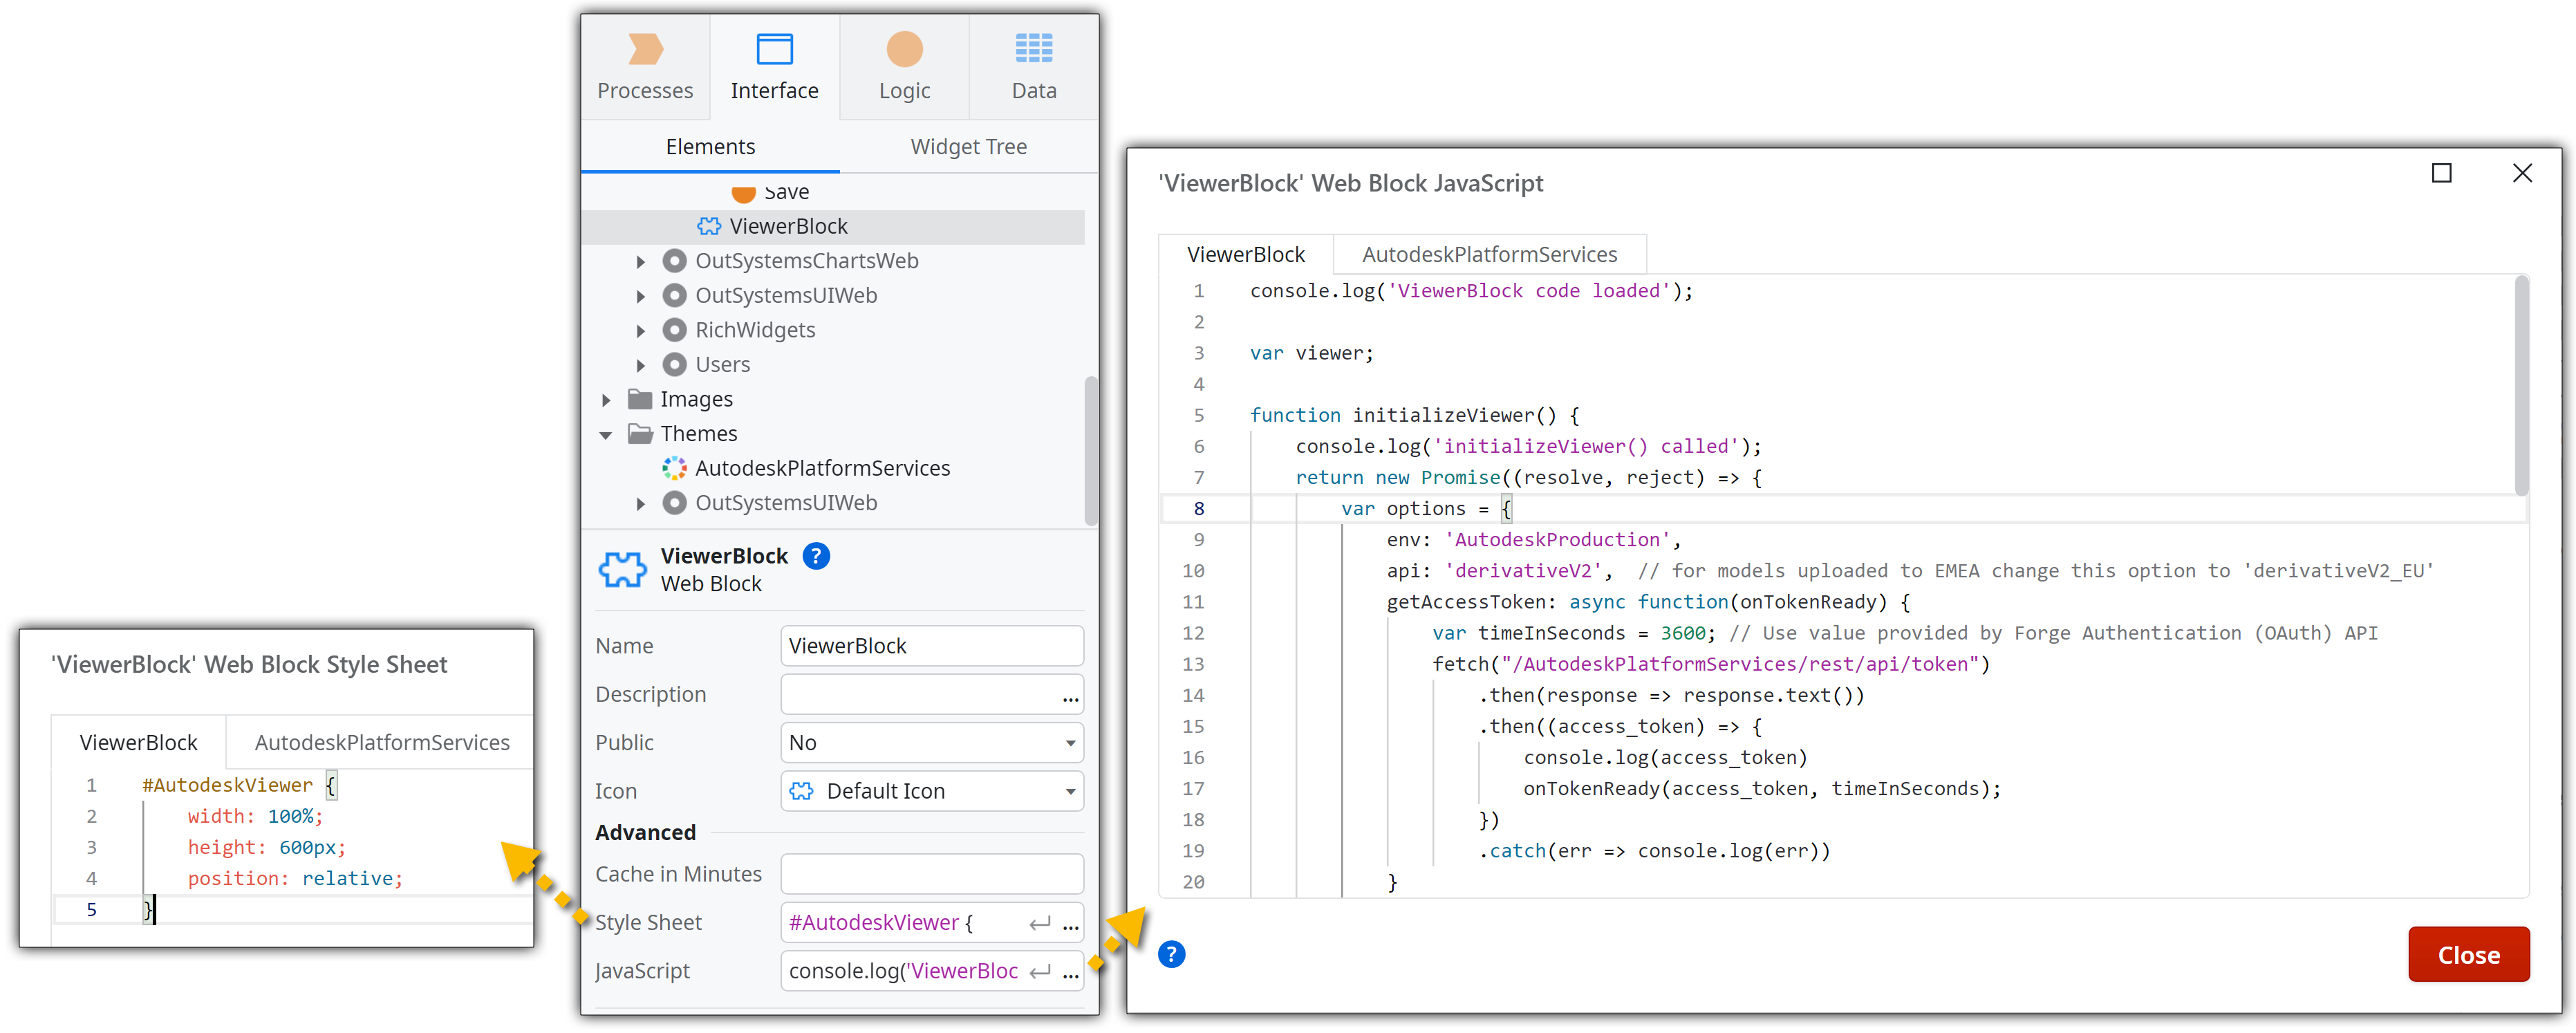Click AutodeskPlatformServices theme icon
Image resolution: width=2576 pixels, height=1033 pixels.
pos(675,468)
